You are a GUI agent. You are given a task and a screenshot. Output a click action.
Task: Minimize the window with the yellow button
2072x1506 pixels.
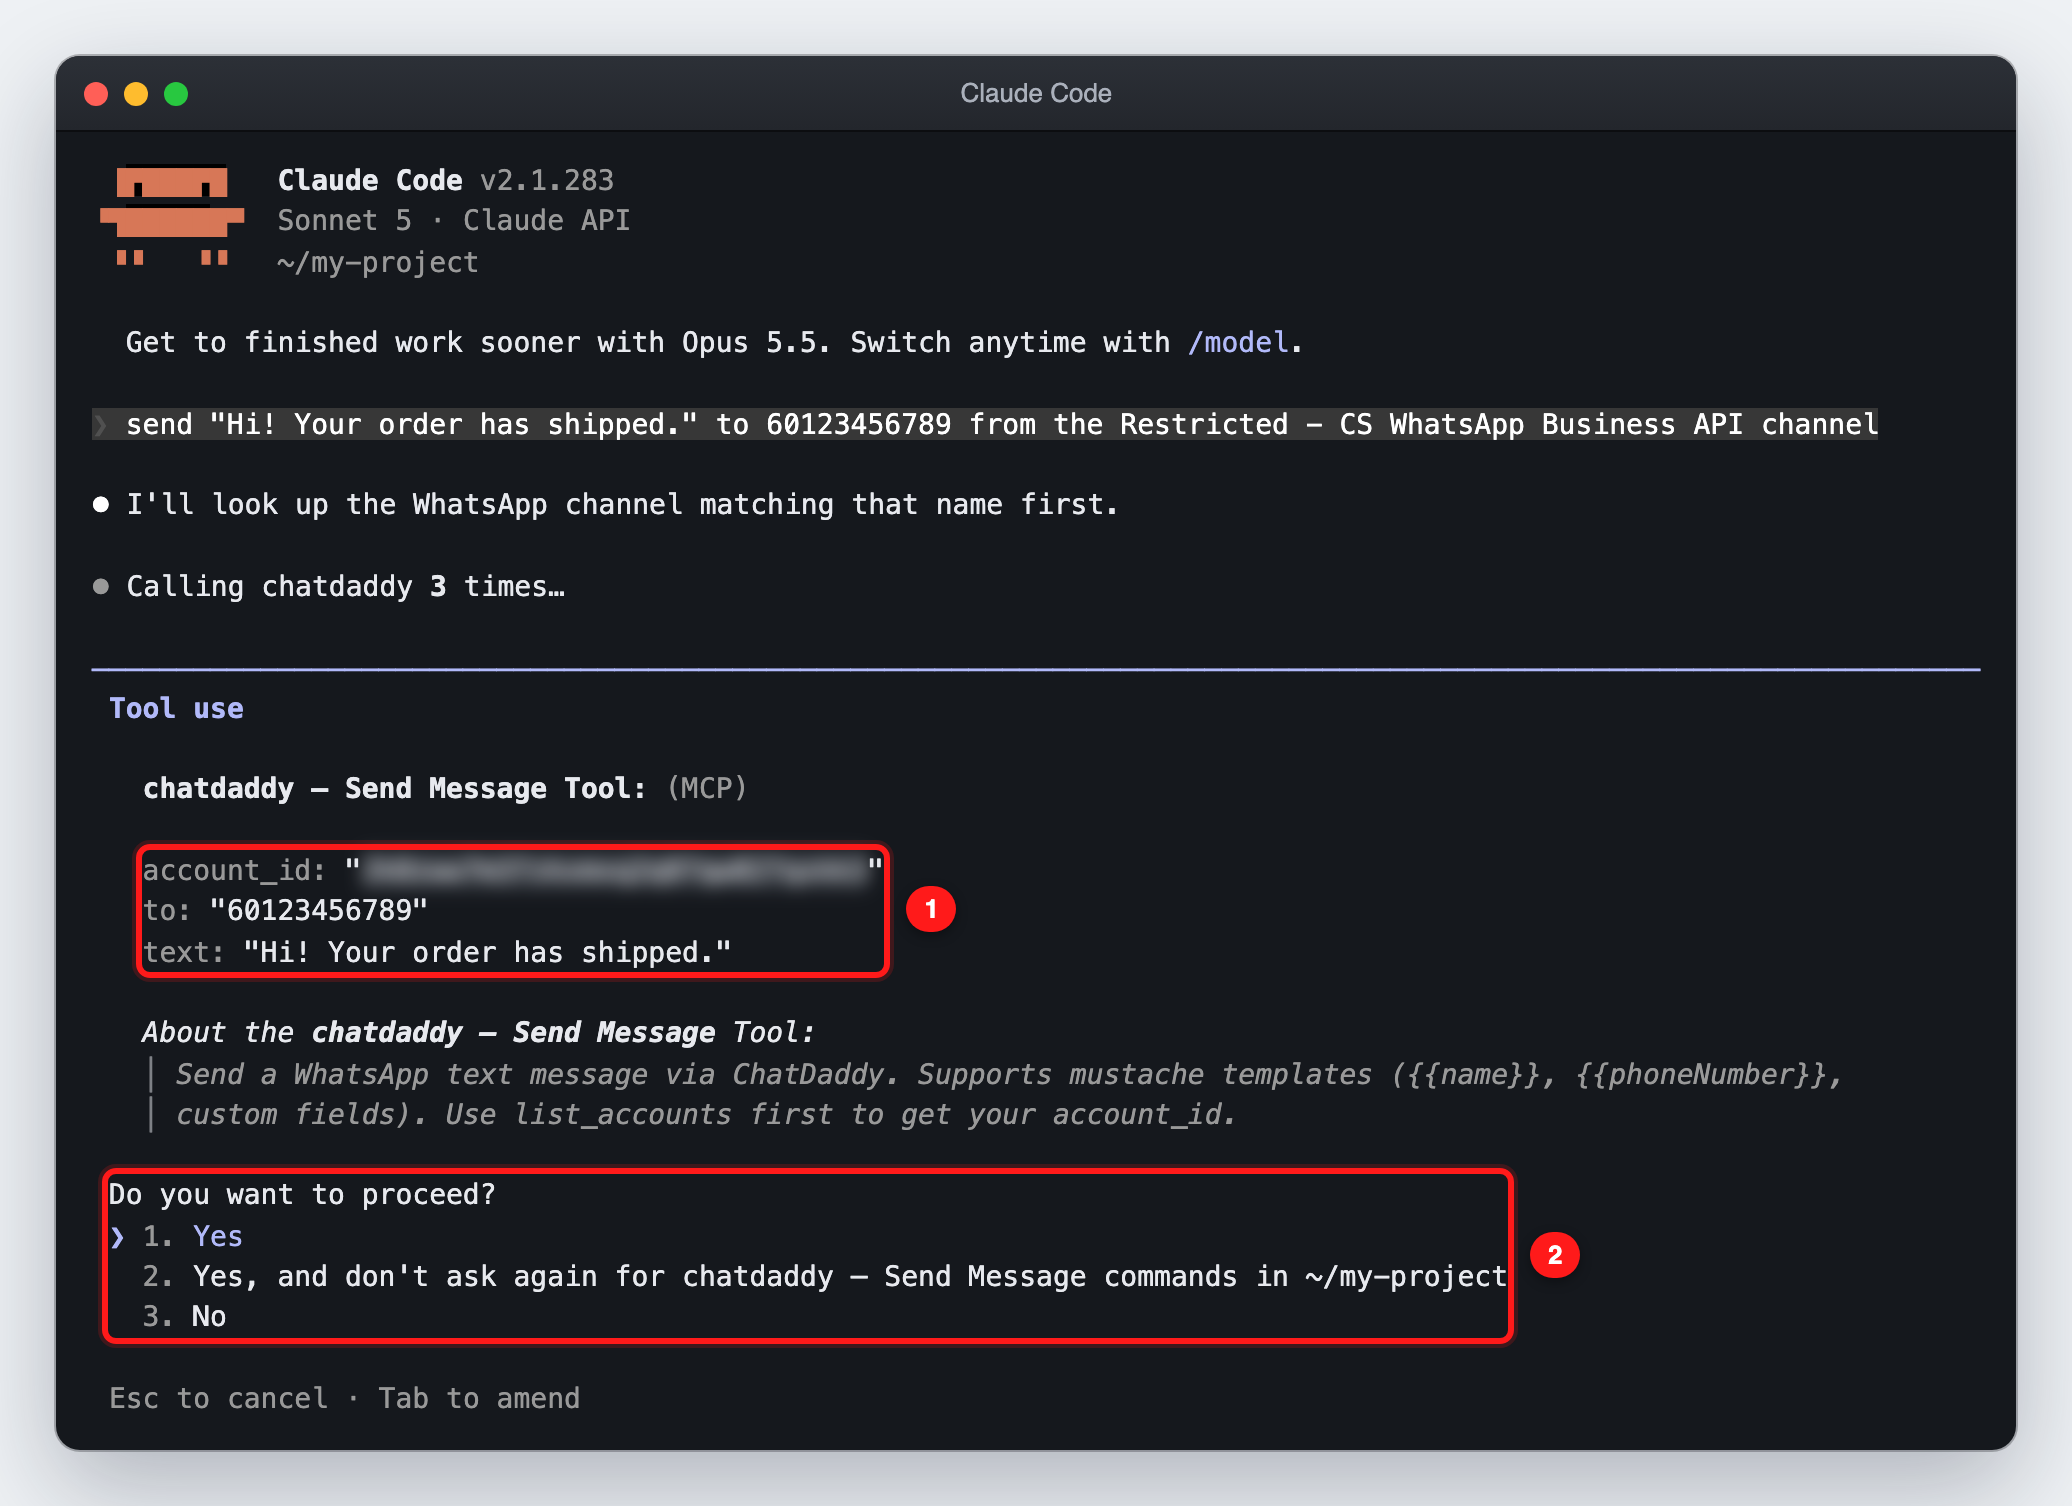pos(136,94)
